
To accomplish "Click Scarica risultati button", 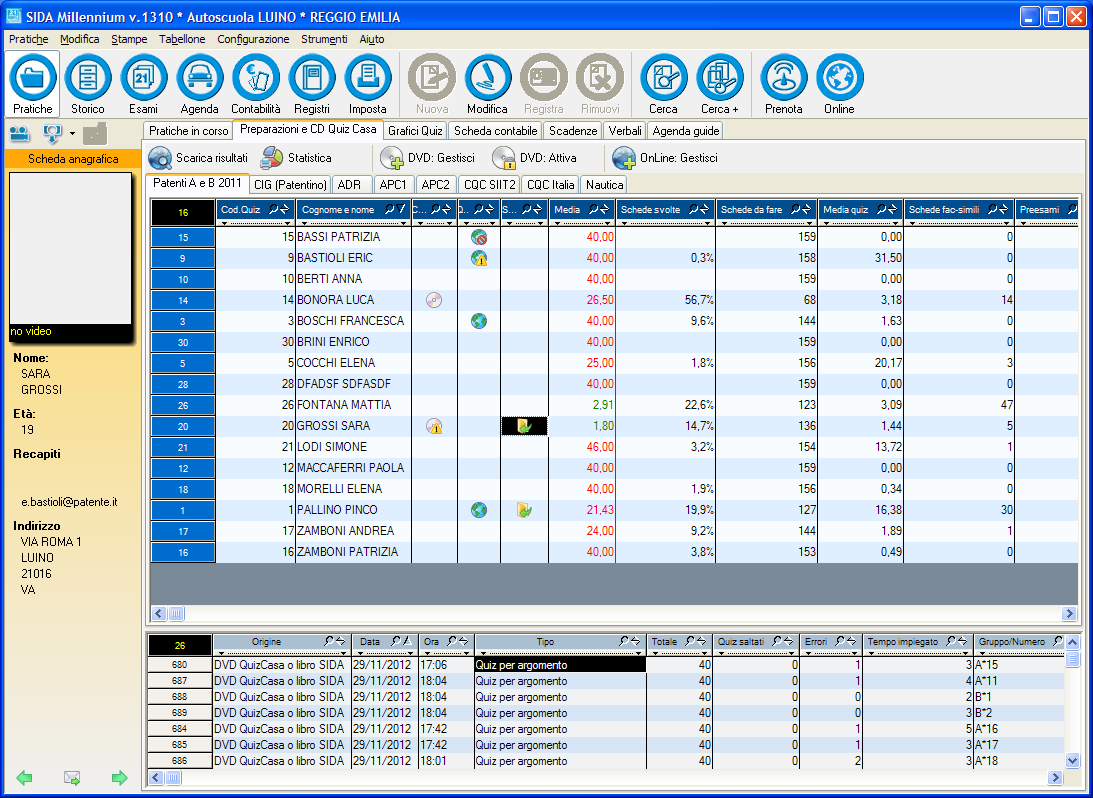I will 198,158.
